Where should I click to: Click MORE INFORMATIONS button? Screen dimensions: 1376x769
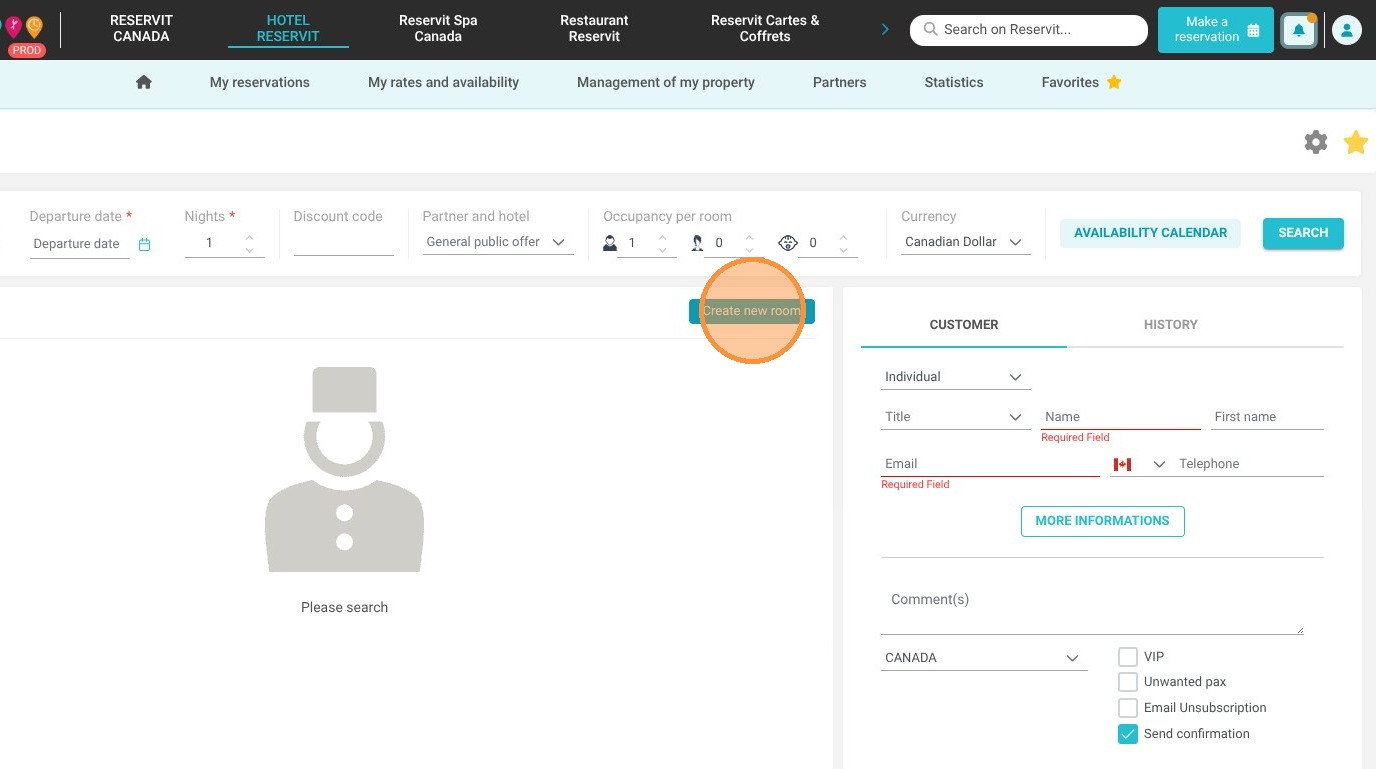1102,521
